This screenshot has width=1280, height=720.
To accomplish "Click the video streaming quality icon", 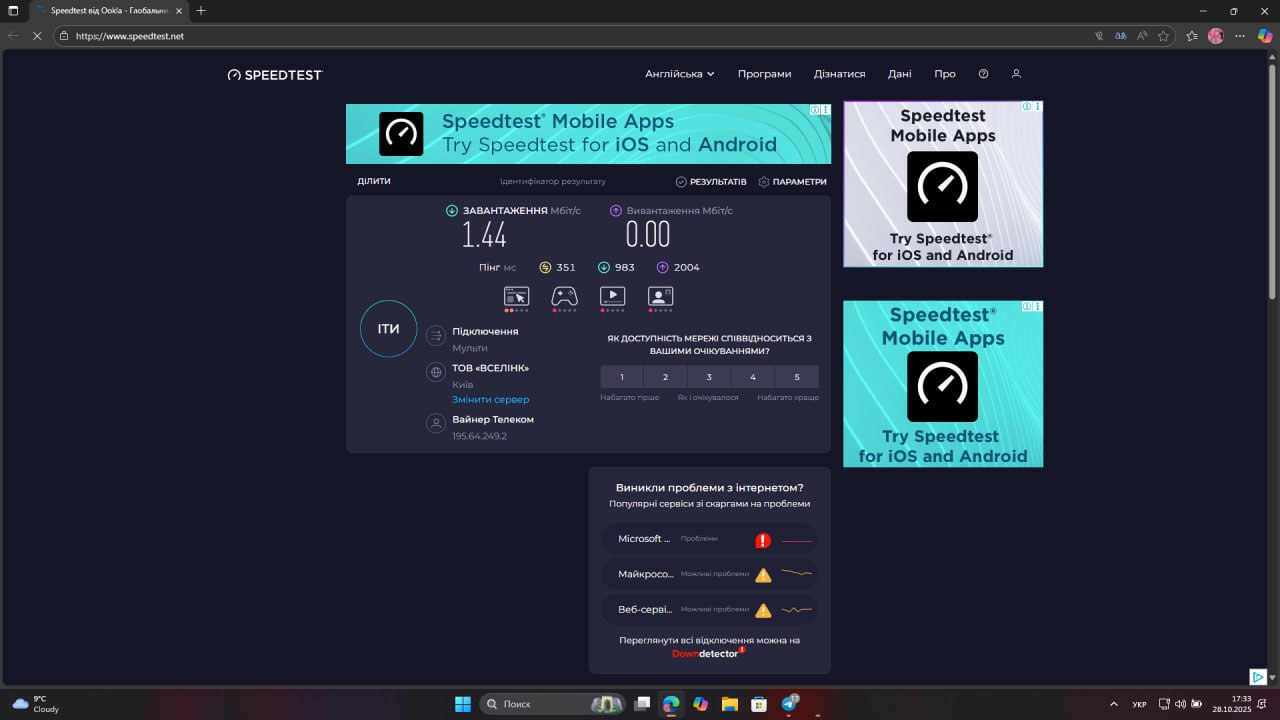I will pyautogui.click(x=612, y=296).
